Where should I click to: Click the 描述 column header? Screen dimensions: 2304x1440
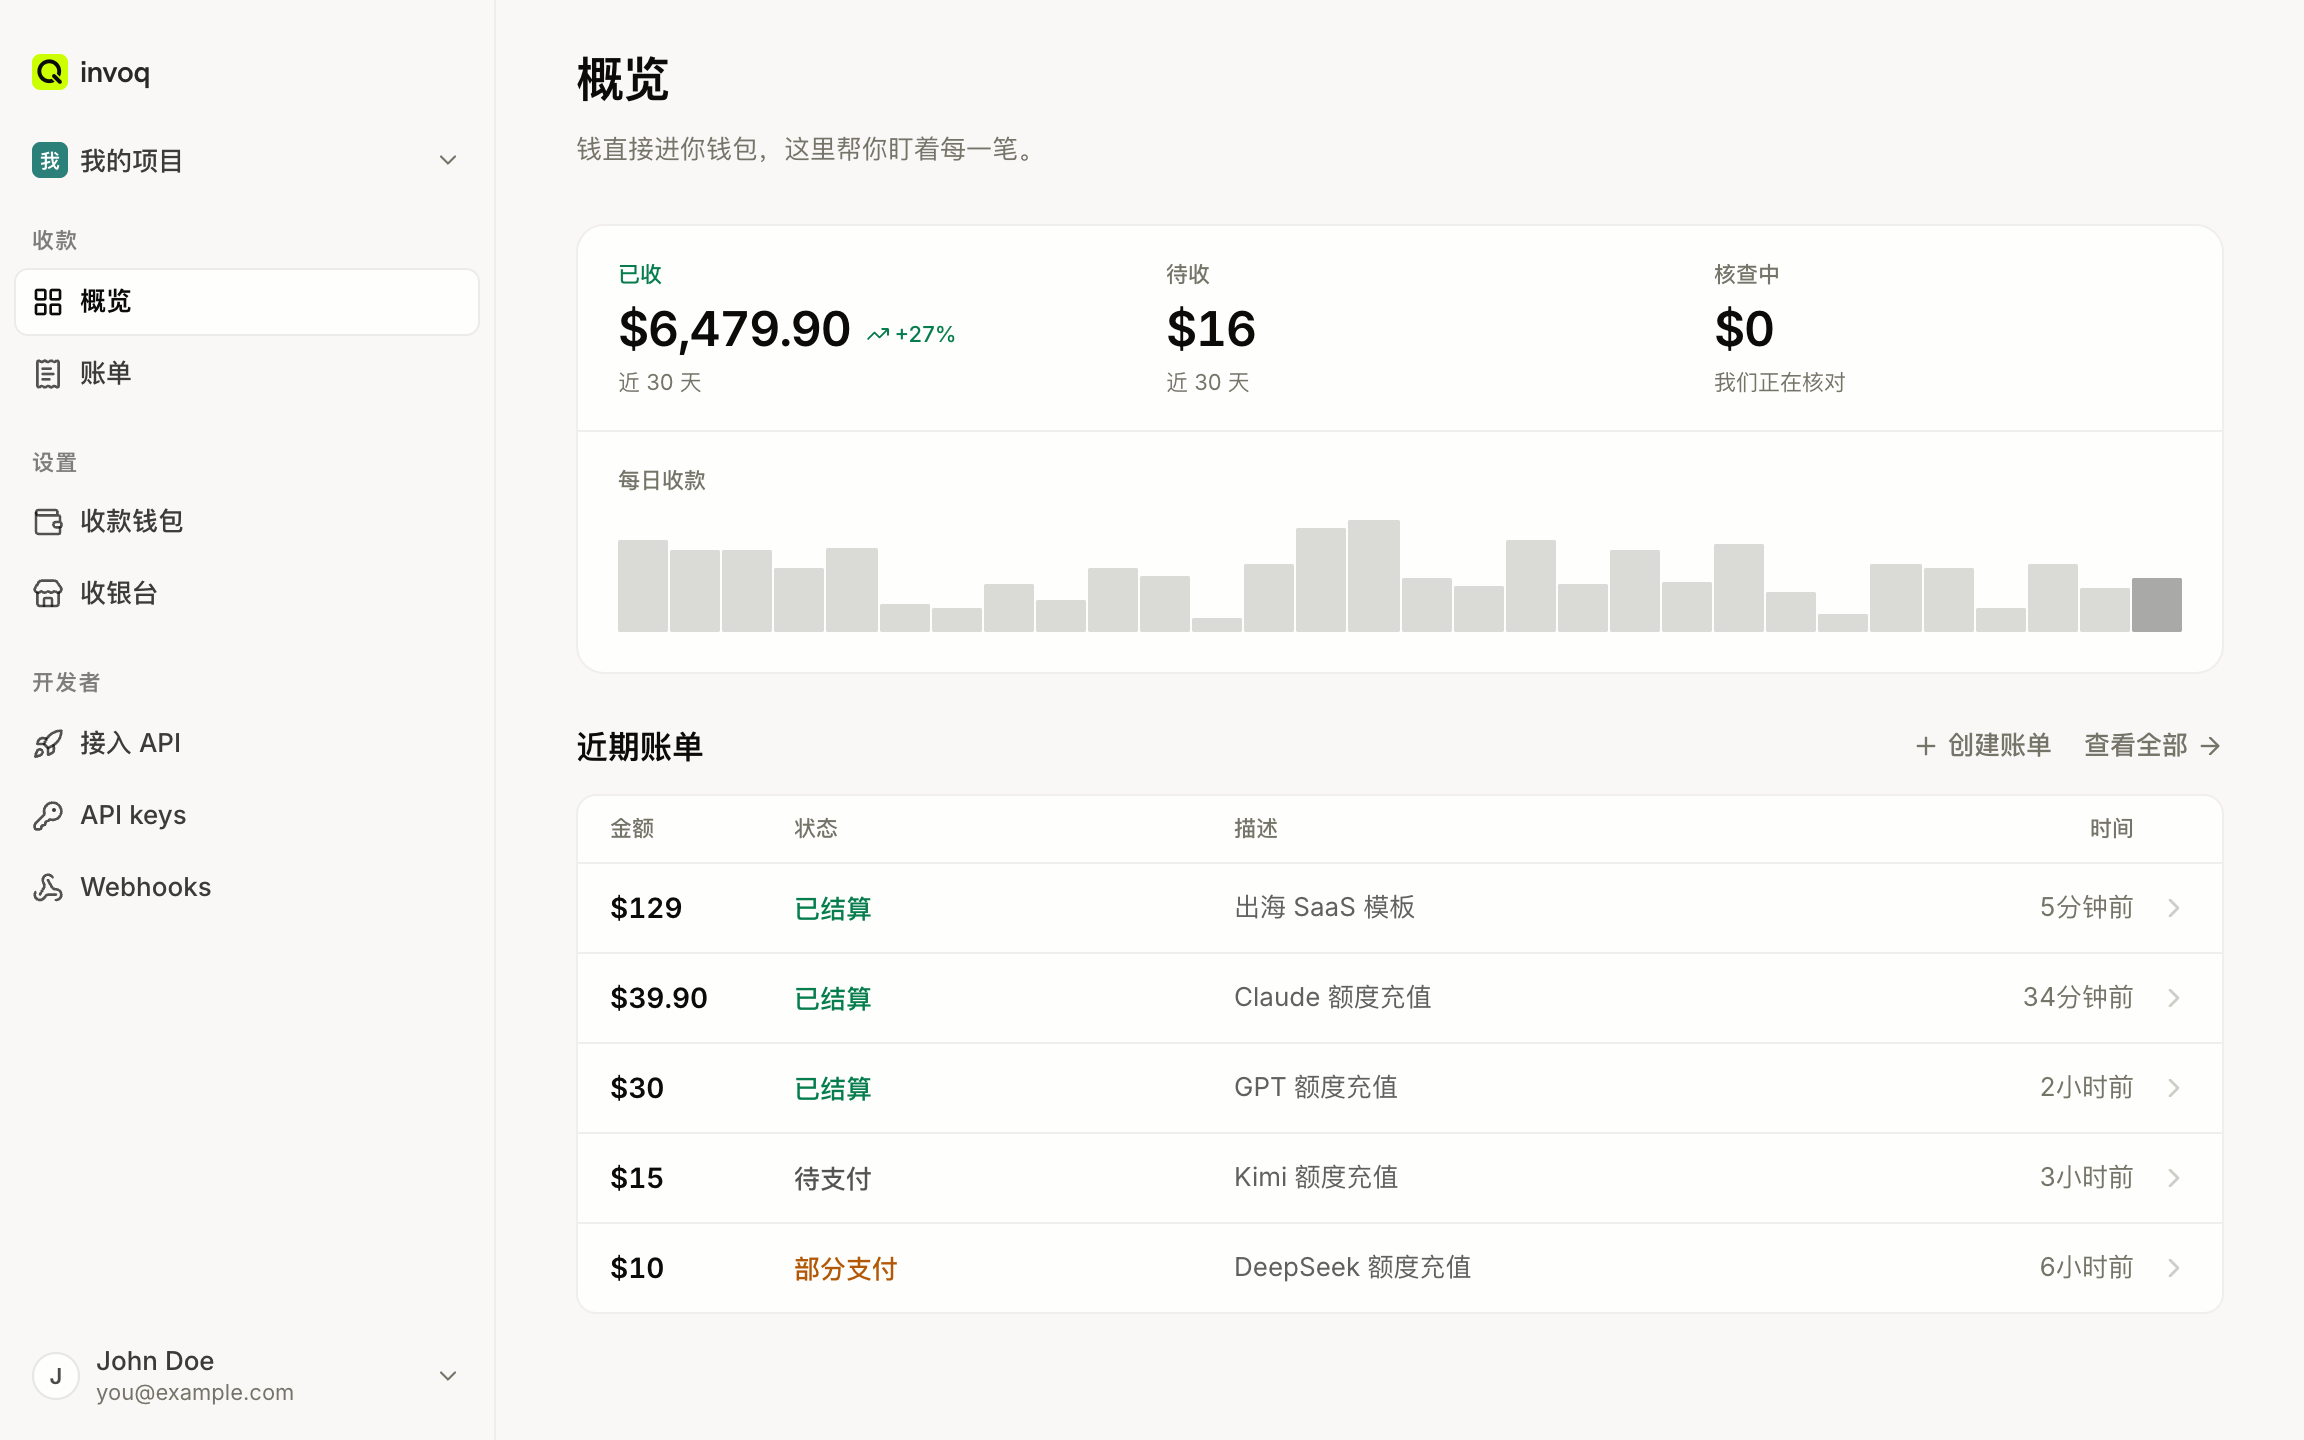[1256, 828]
